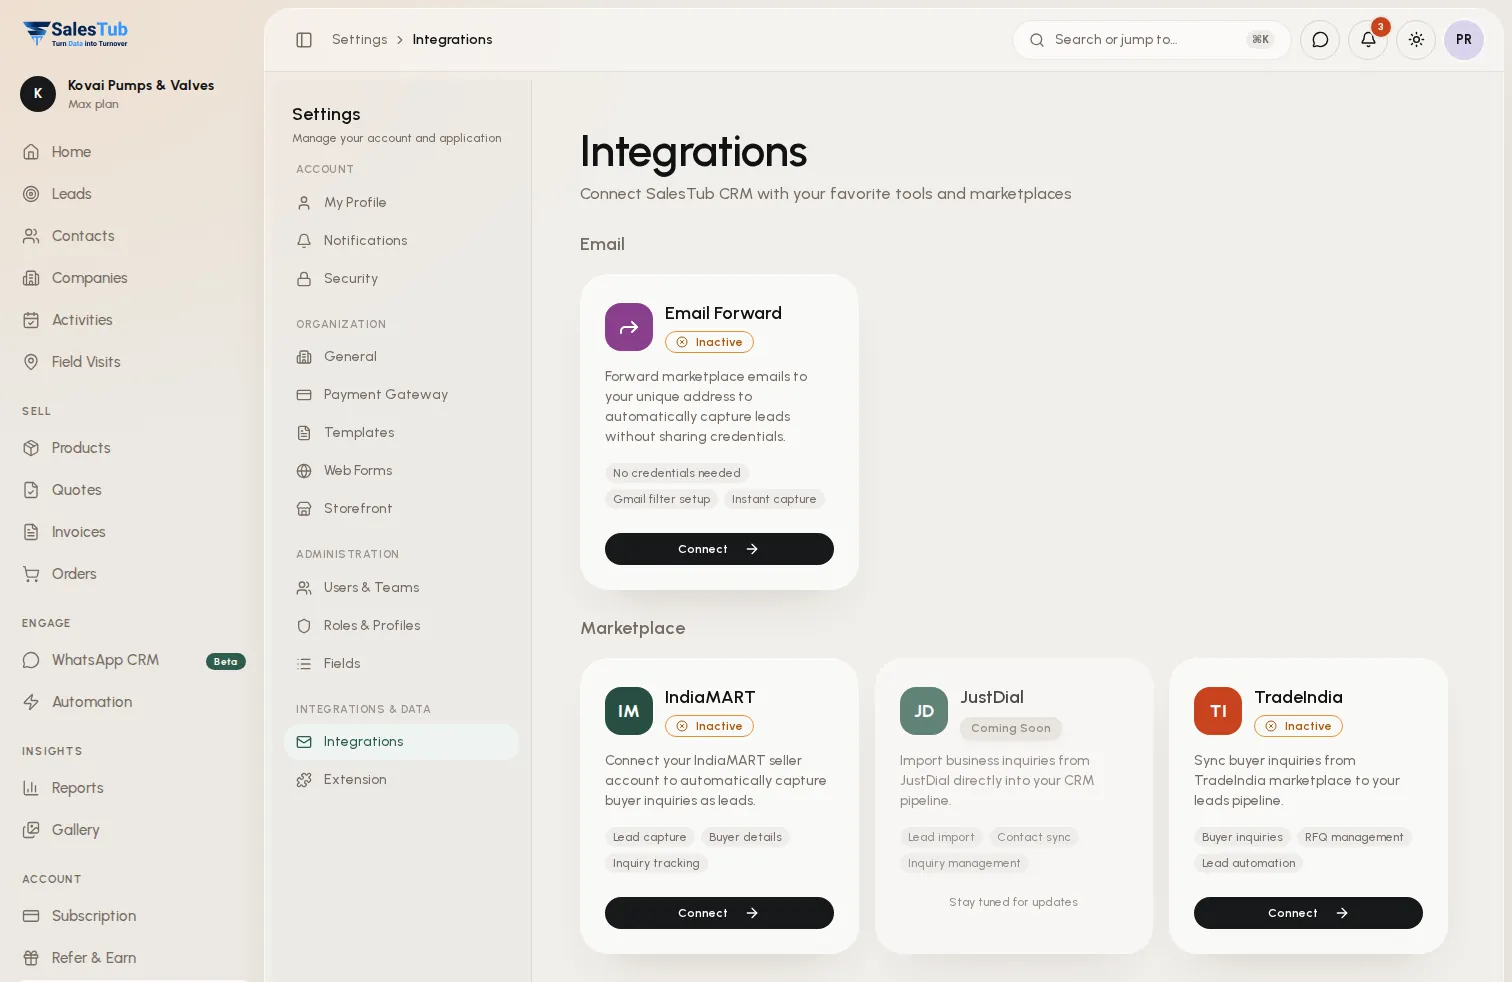
Task: Open Automation in the sidebar
Action: (132, 702)
